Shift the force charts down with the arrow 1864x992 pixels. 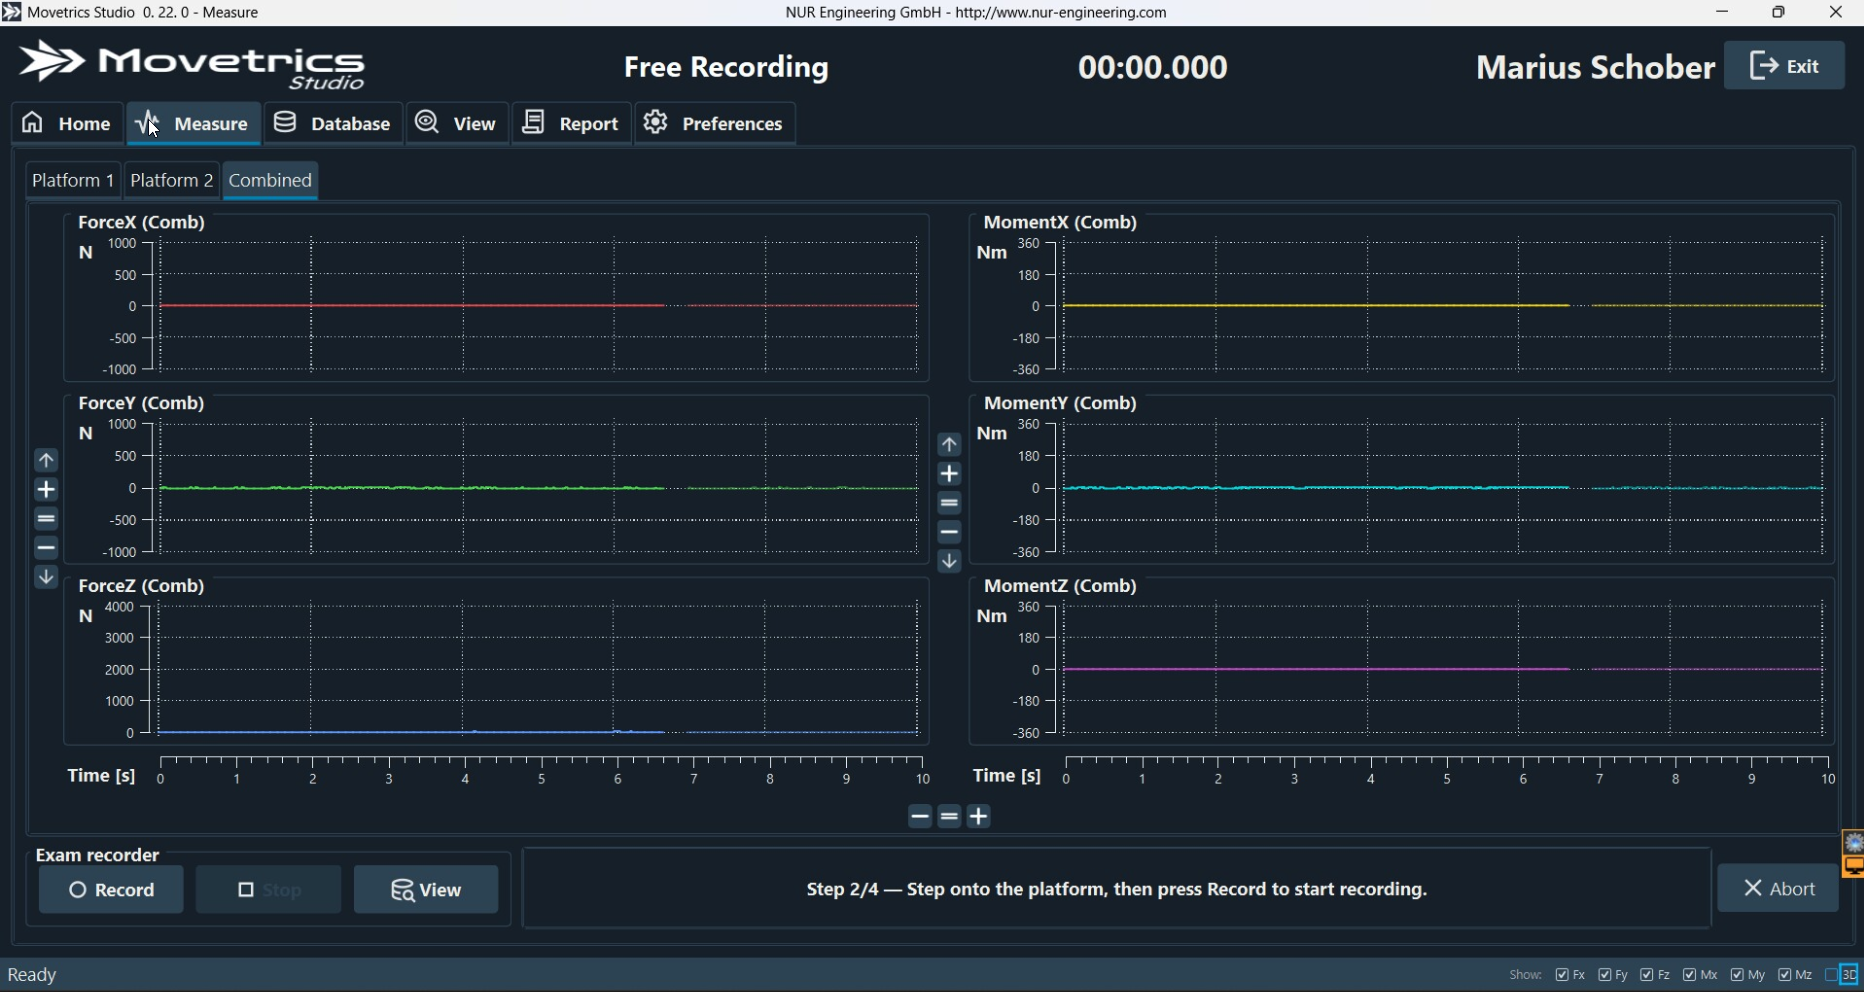click(46, 577)
